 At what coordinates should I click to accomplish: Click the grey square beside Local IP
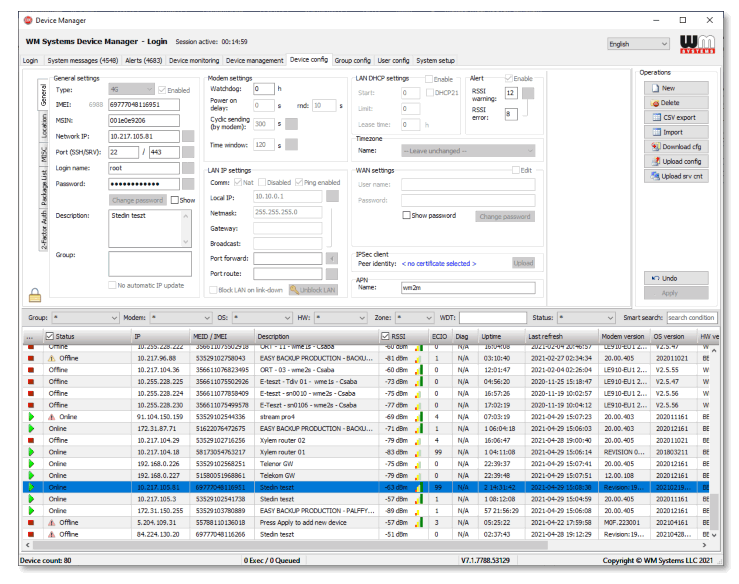332,196
